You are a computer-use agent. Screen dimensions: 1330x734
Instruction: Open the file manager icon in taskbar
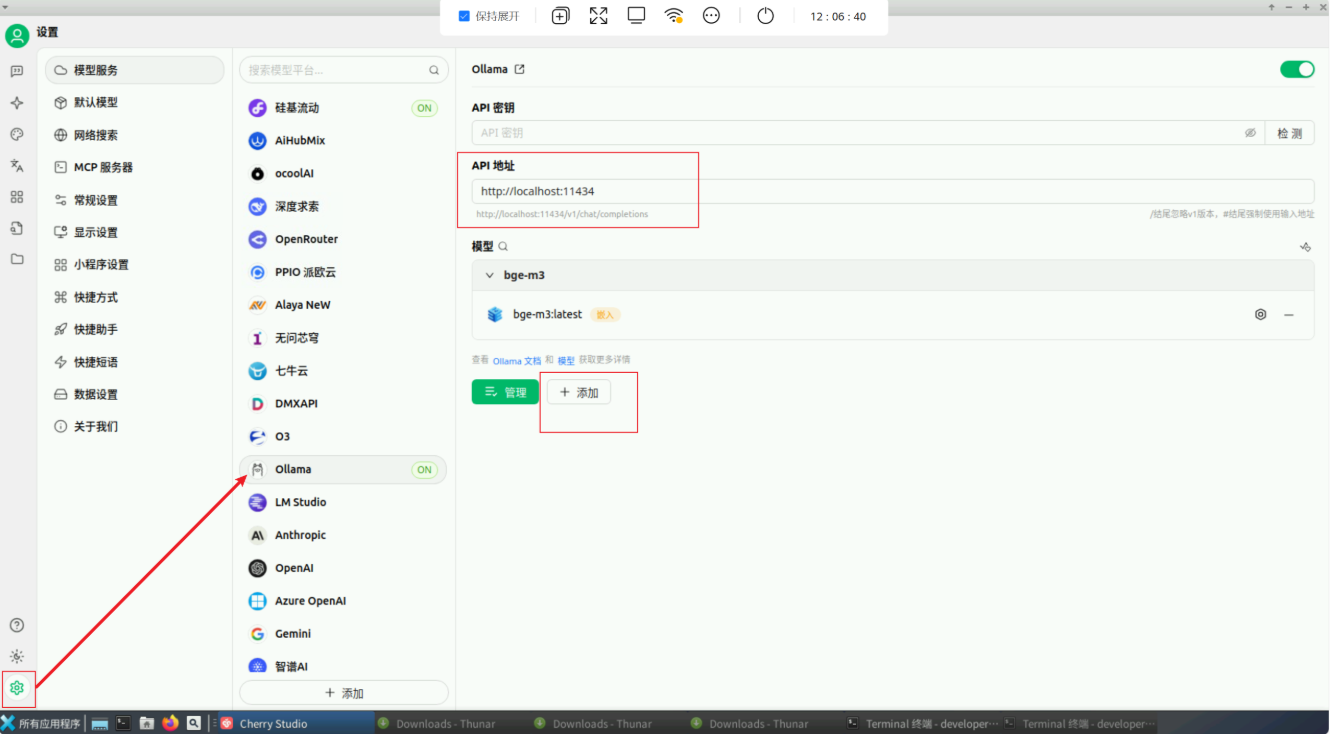[147, 723]
